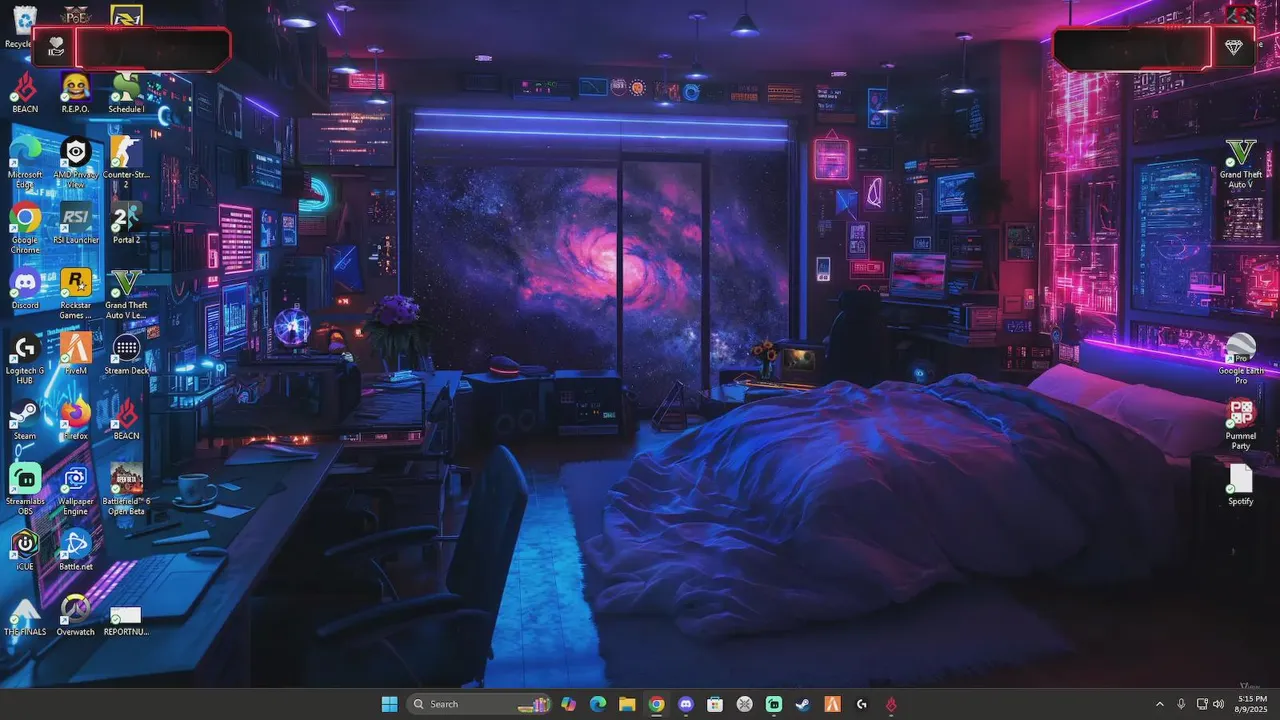Switch to Streamlabs in the taskbar
Image resolution: width=1280 pixels, height=720 pixels.
coord(773,704)
